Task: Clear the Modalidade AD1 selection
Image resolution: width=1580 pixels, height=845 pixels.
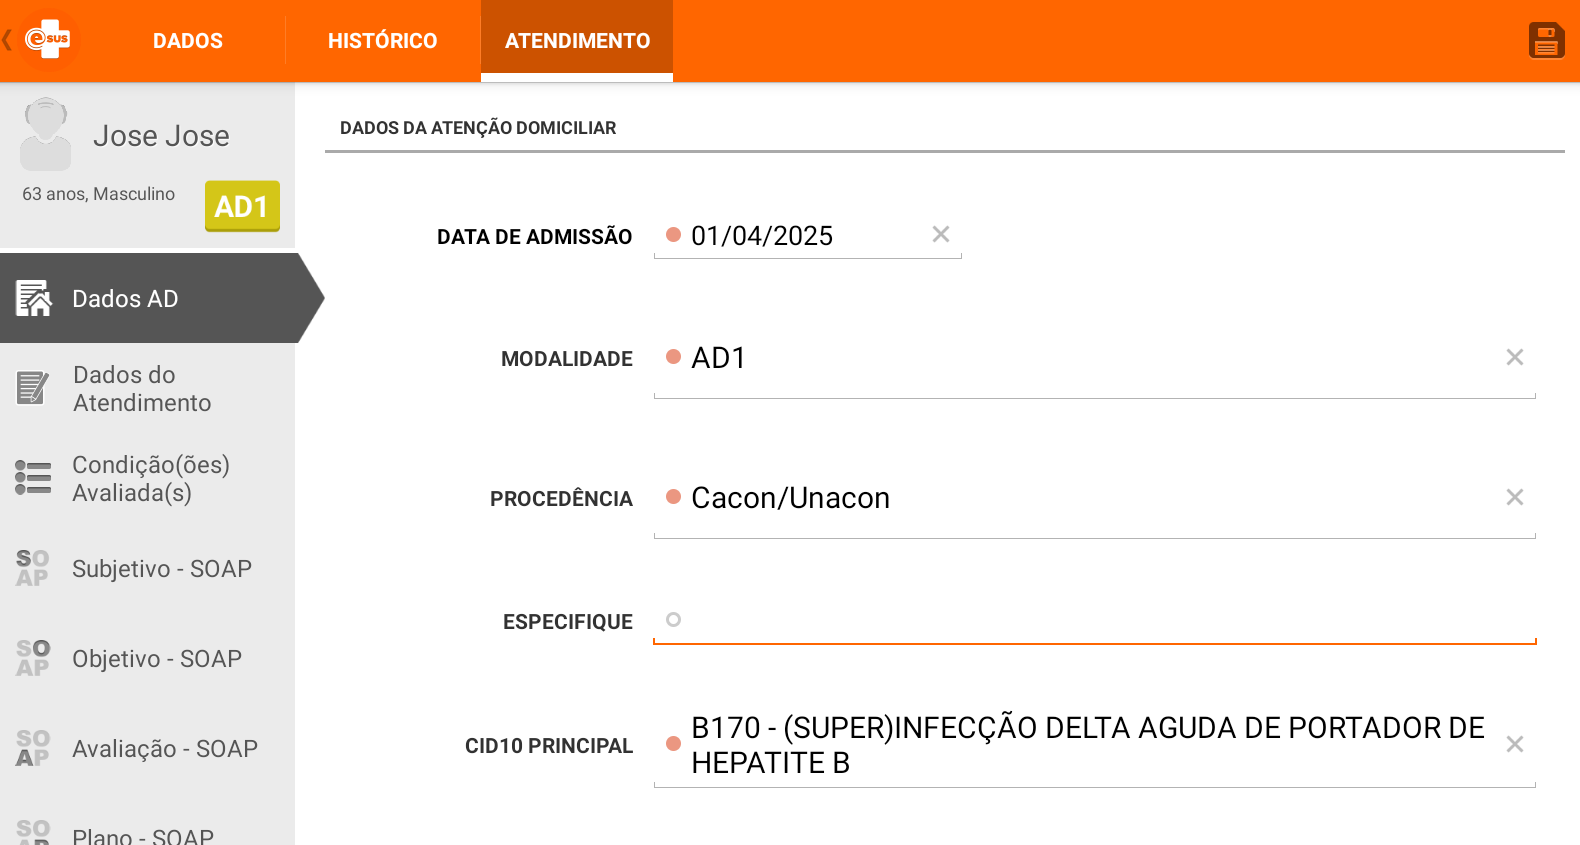Action: (x=1515, y=357)
